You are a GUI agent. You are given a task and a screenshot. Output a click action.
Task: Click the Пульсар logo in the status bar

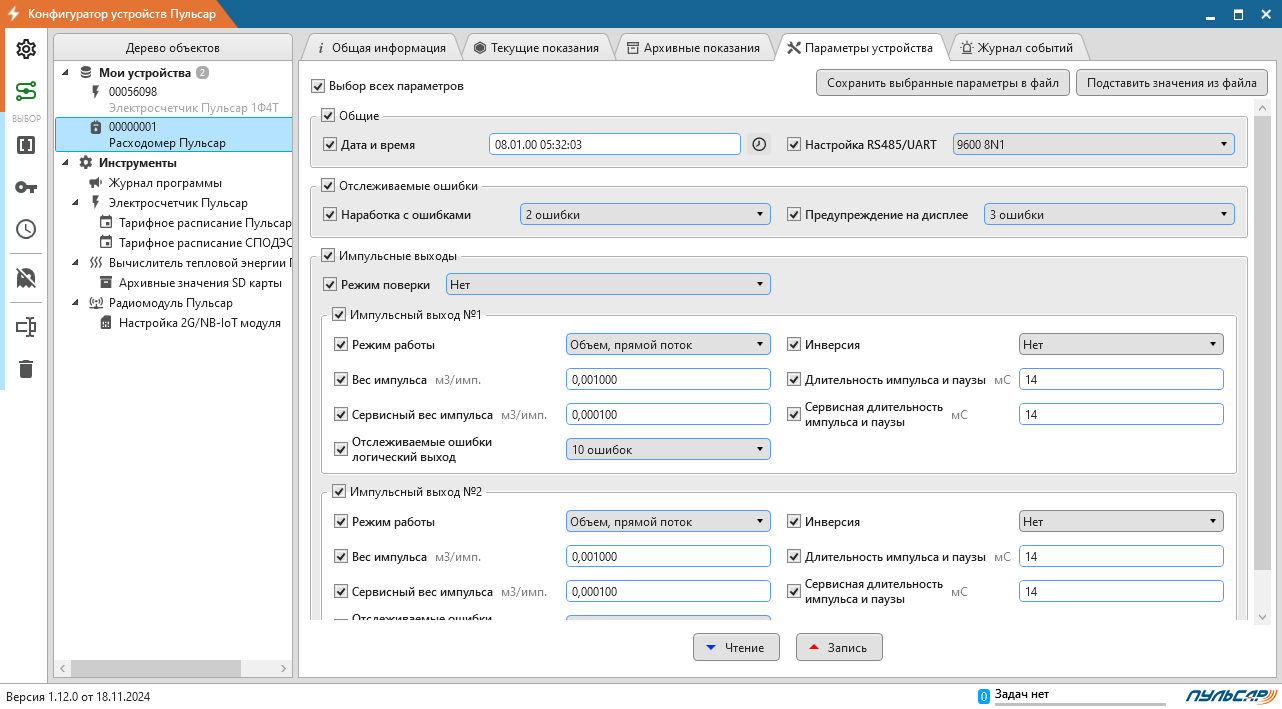click(1231, 696)
